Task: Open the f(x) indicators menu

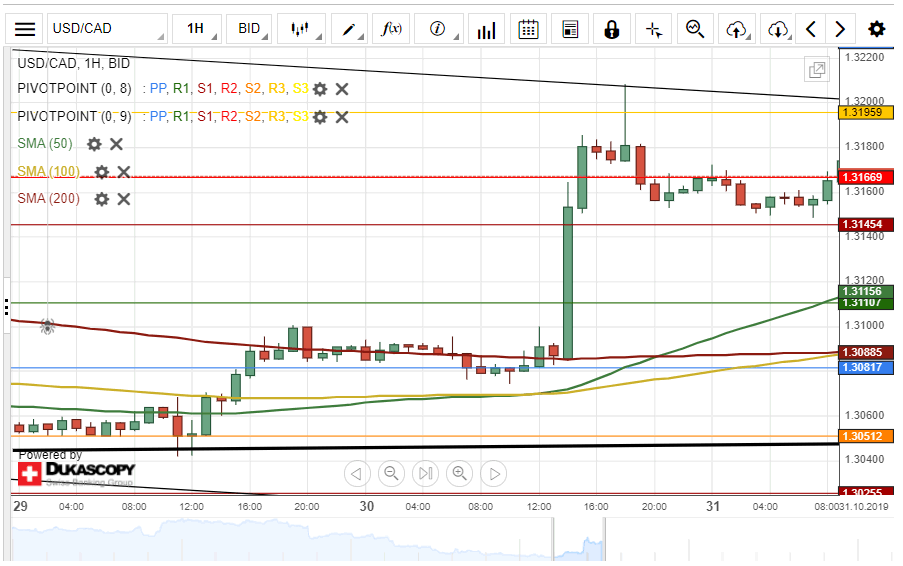Action: [x=392, y=29]
